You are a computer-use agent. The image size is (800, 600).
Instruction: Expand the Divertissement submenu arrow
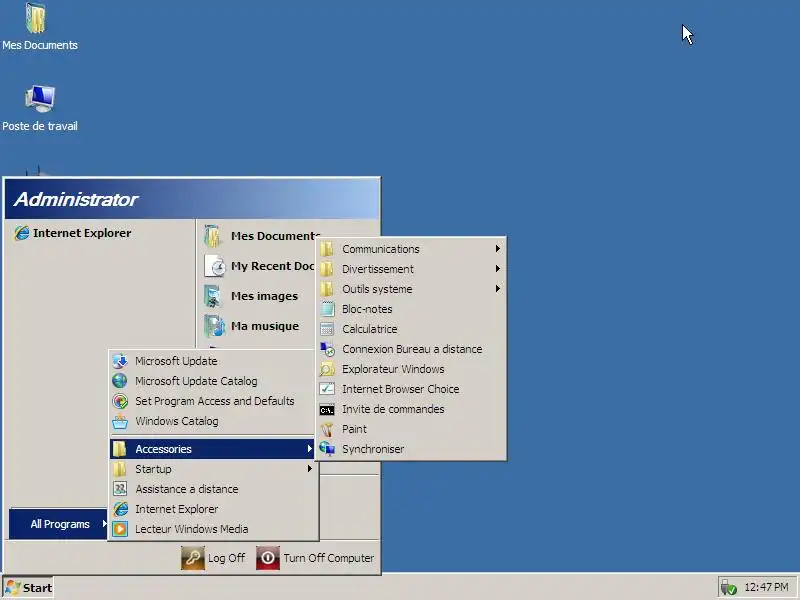[497, 269]
